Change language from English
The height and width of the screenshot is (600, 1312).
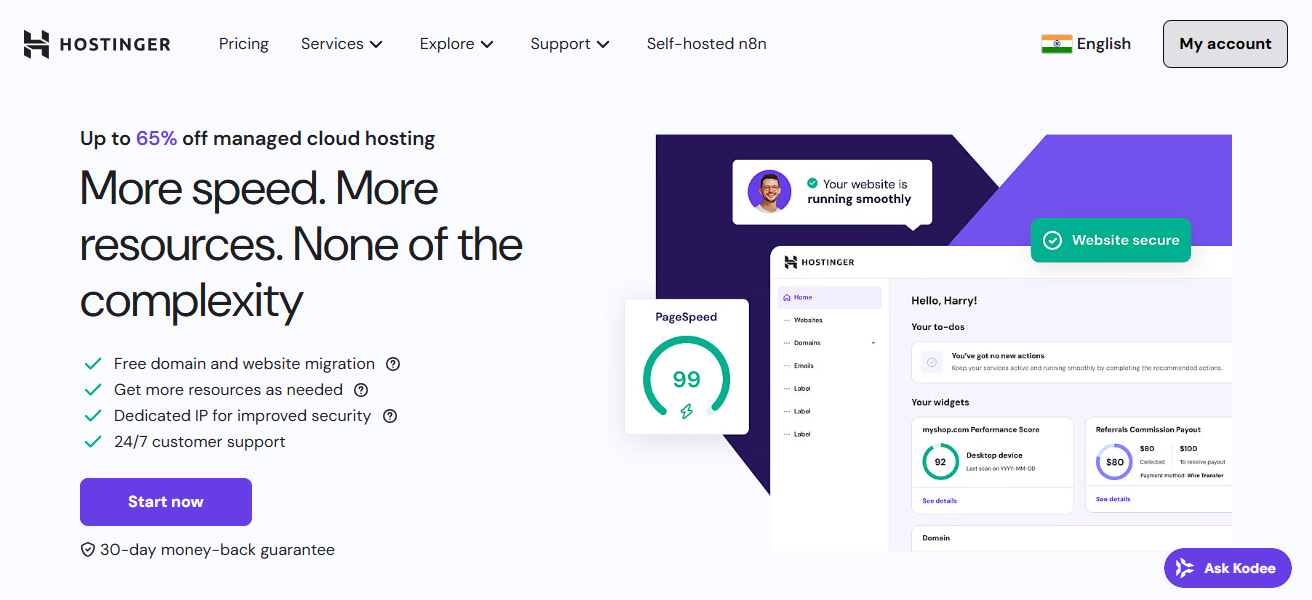click(1103, 44)
